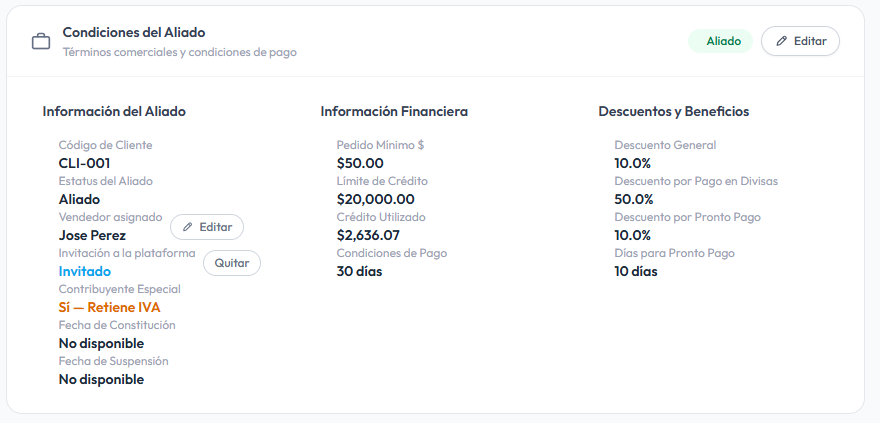The height and width of the screenshot is (423, 880).
Task: Click the Vendedor asignado label
Action: tap(111, 217)
